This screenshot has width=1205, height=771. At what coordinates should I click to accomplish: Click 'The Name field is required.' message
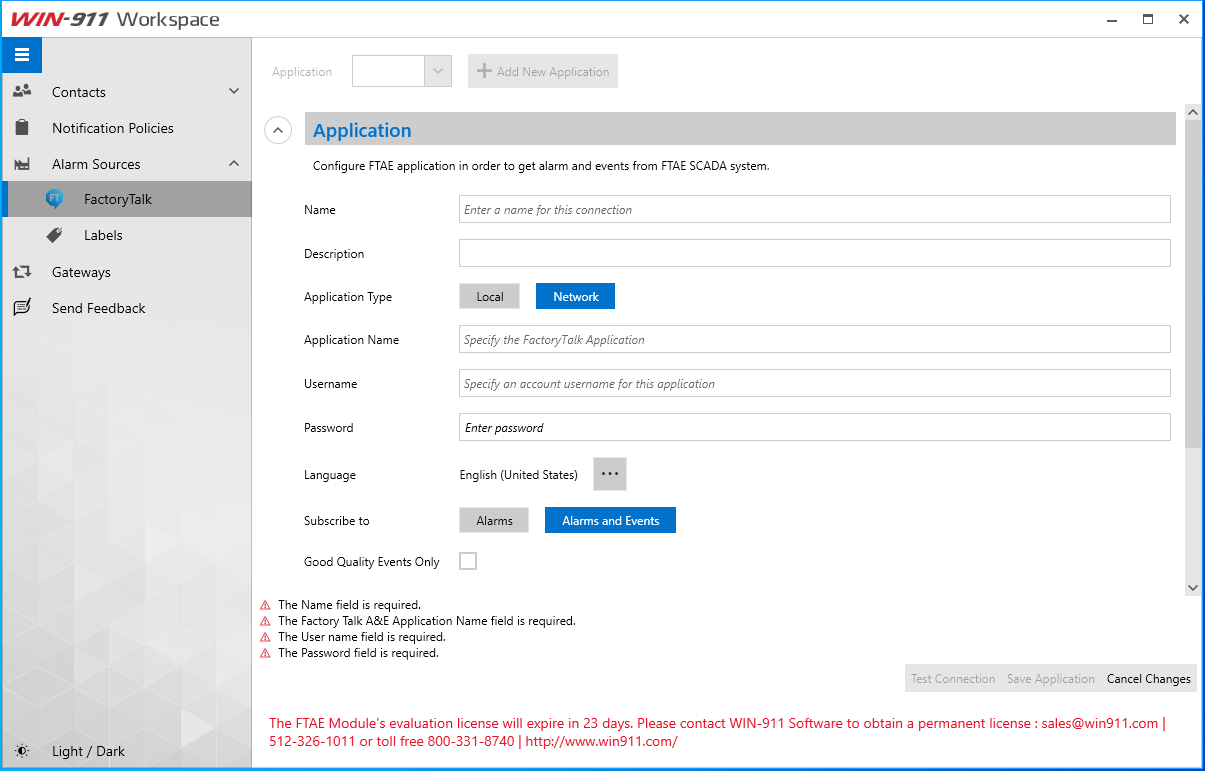(349, 605)
